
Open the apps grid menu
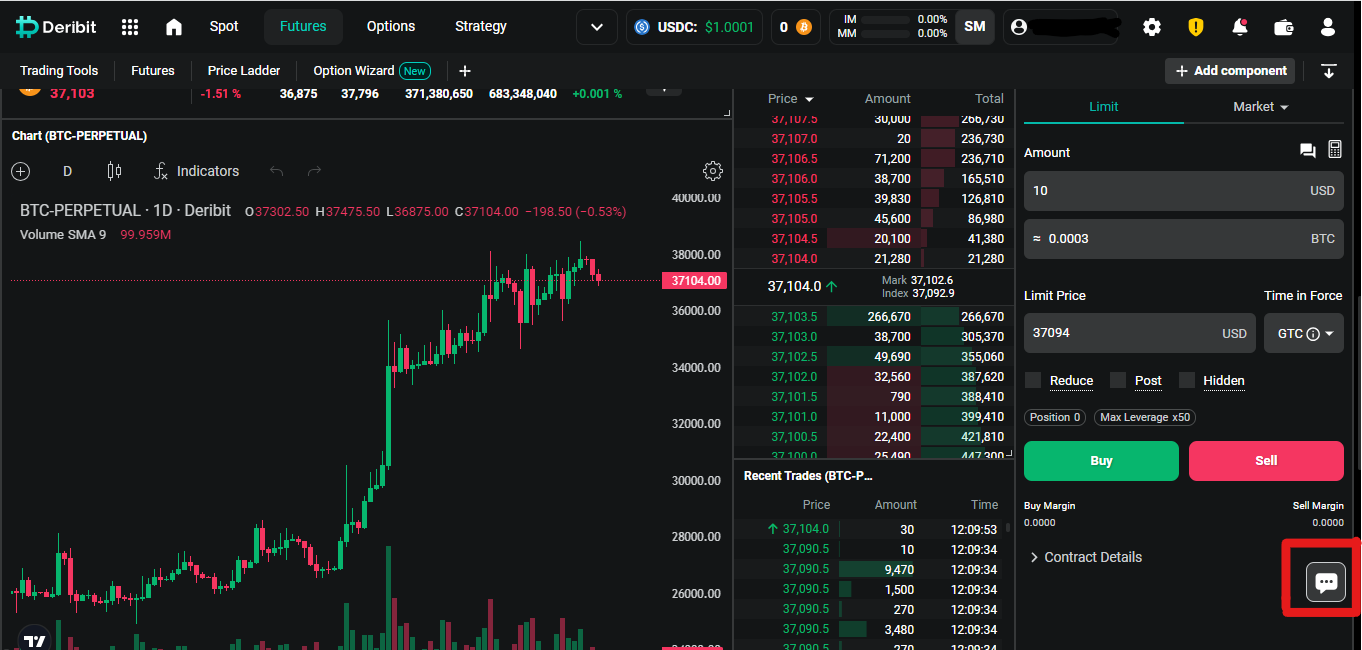click(x=130, y=27)
